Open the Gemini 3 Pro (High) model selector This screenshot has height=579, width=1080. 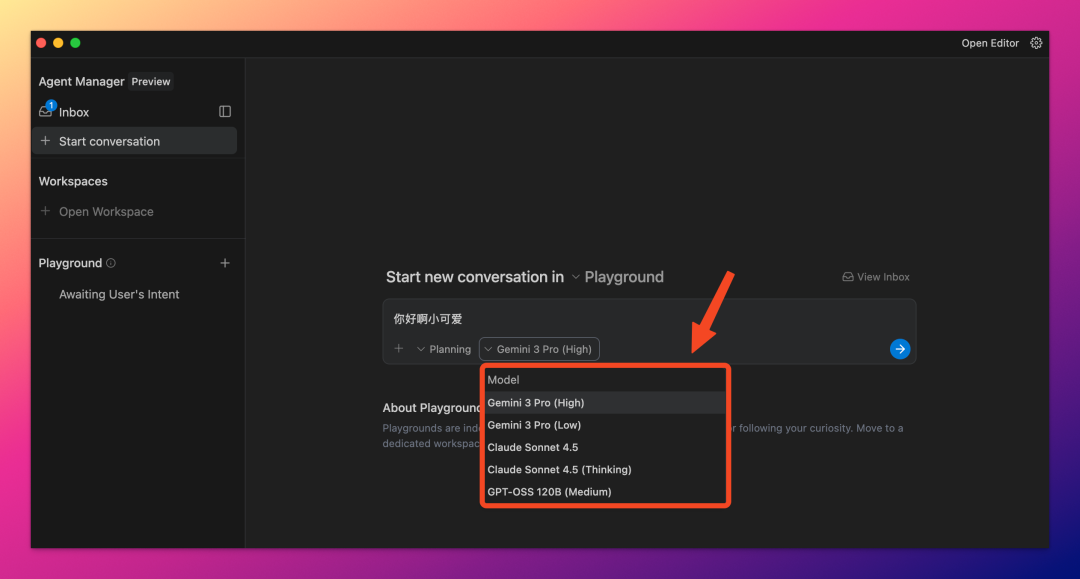(x=539, y=349)
